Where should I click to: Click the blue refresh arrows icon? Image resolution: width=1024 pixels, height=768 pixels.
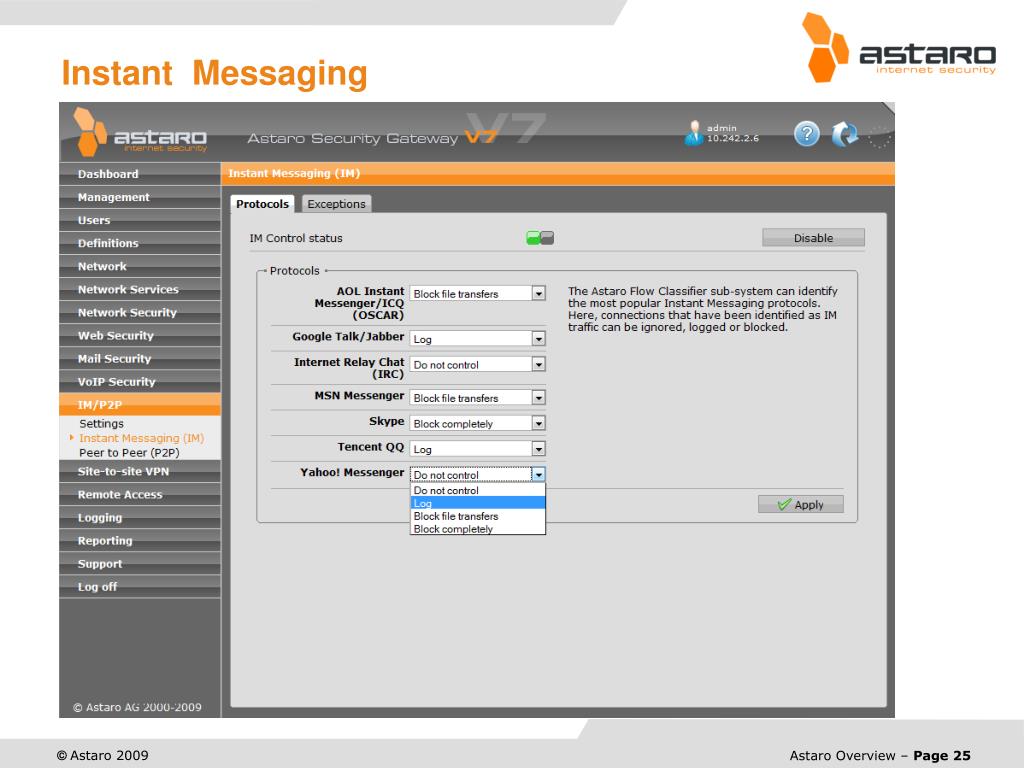coord(844,134)
